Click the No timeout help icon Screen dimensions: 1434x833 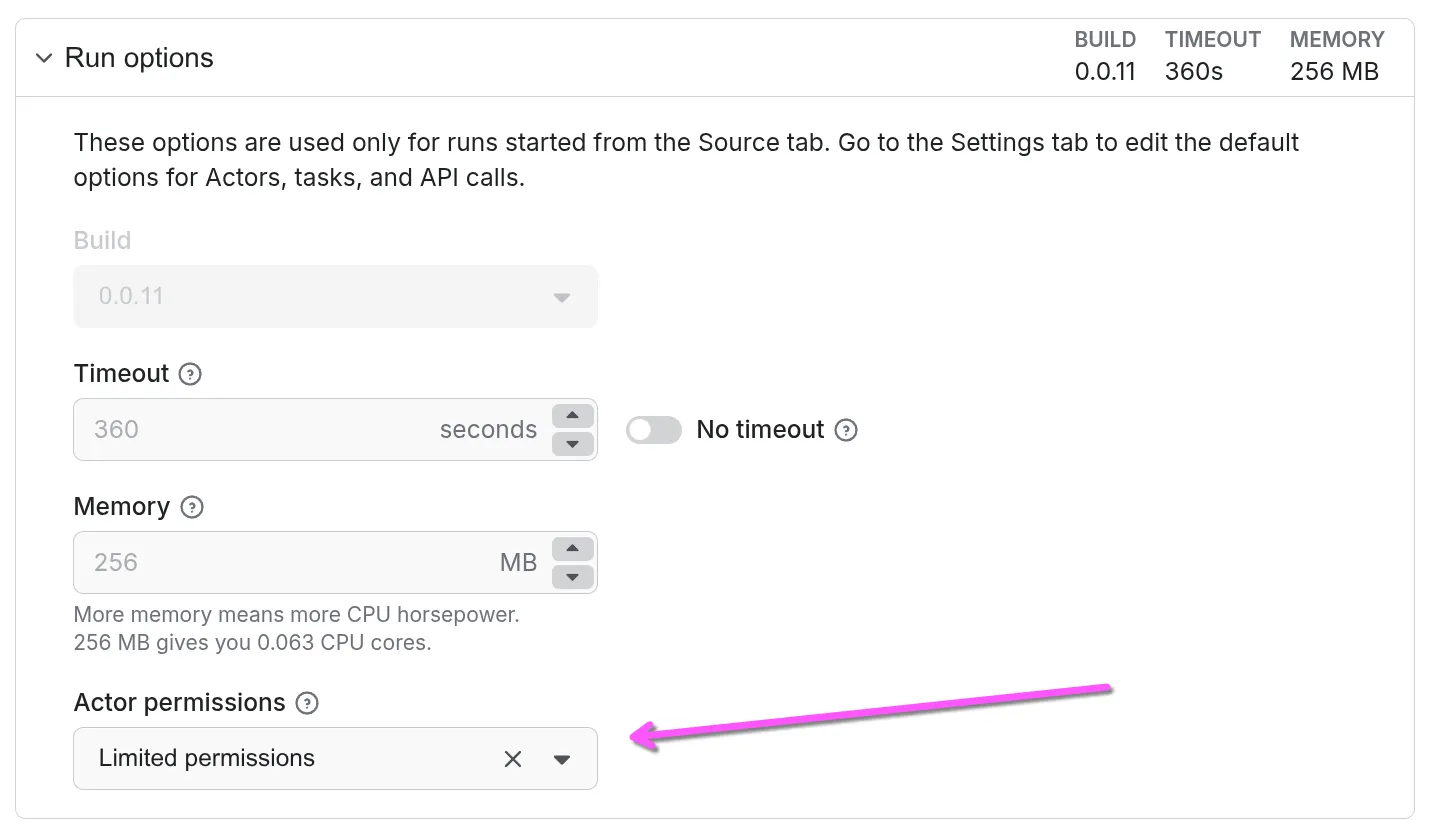click(845, 429)
